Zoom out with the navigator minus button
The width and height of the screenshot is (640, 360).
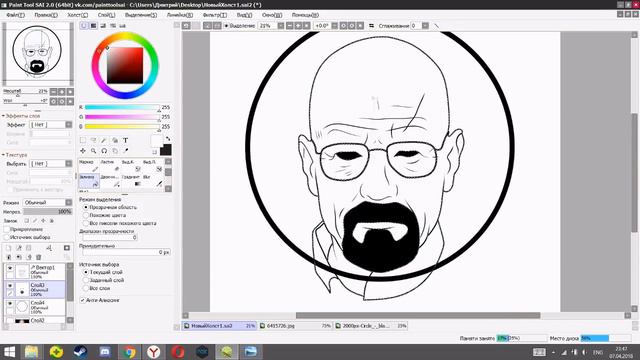[x=53, y=91]
